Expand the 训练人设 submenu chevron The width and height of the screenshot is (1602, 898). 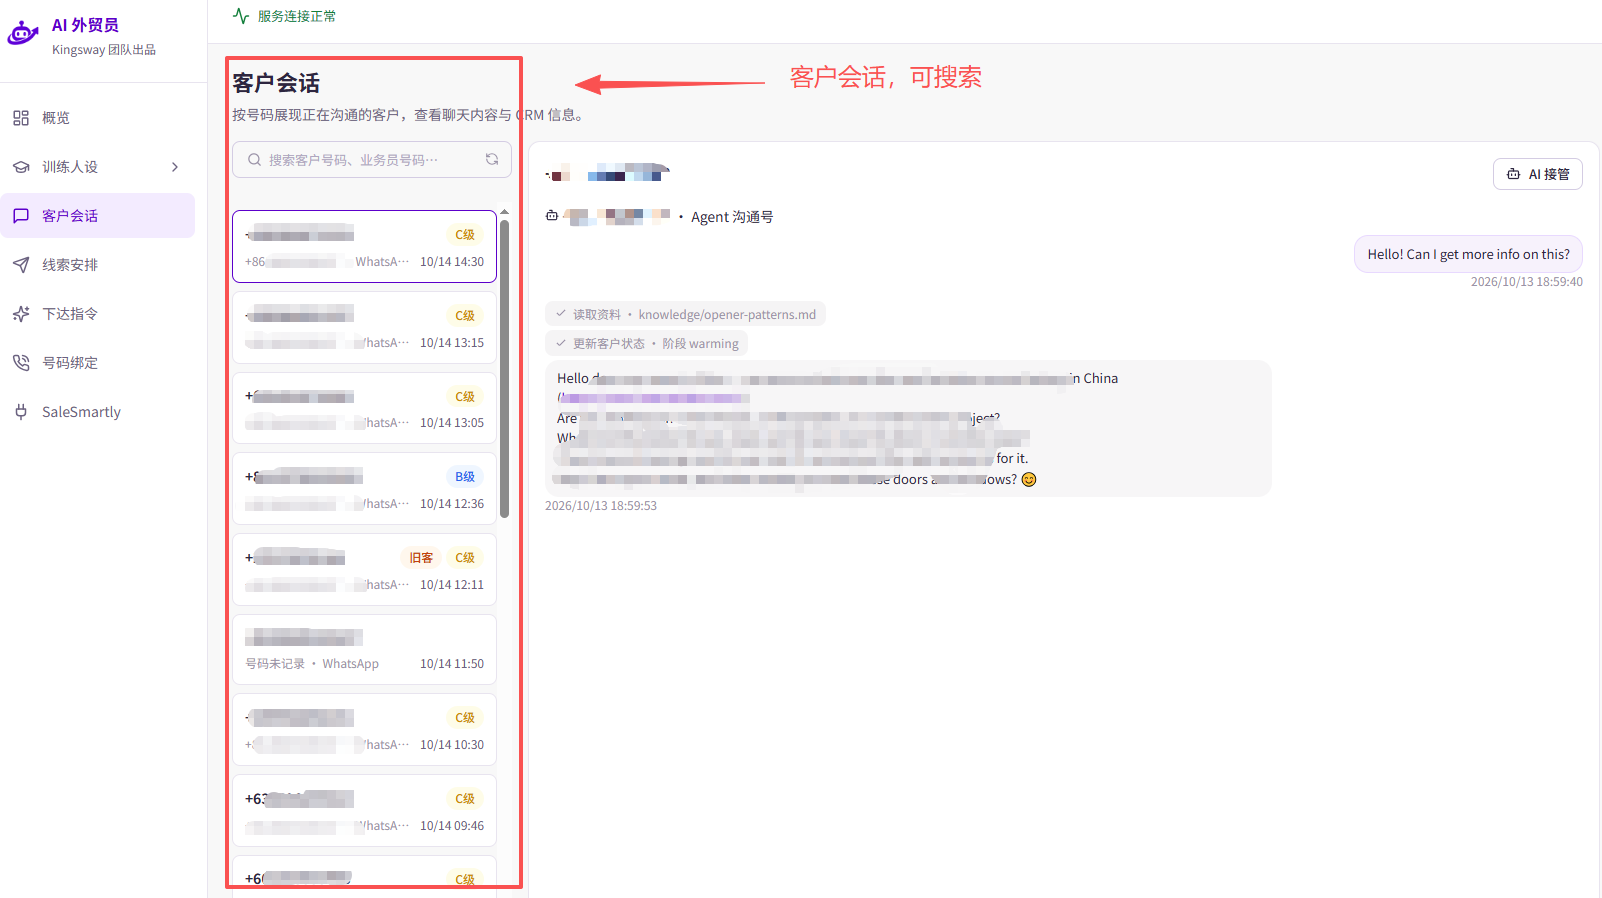[x=175, y=167]
